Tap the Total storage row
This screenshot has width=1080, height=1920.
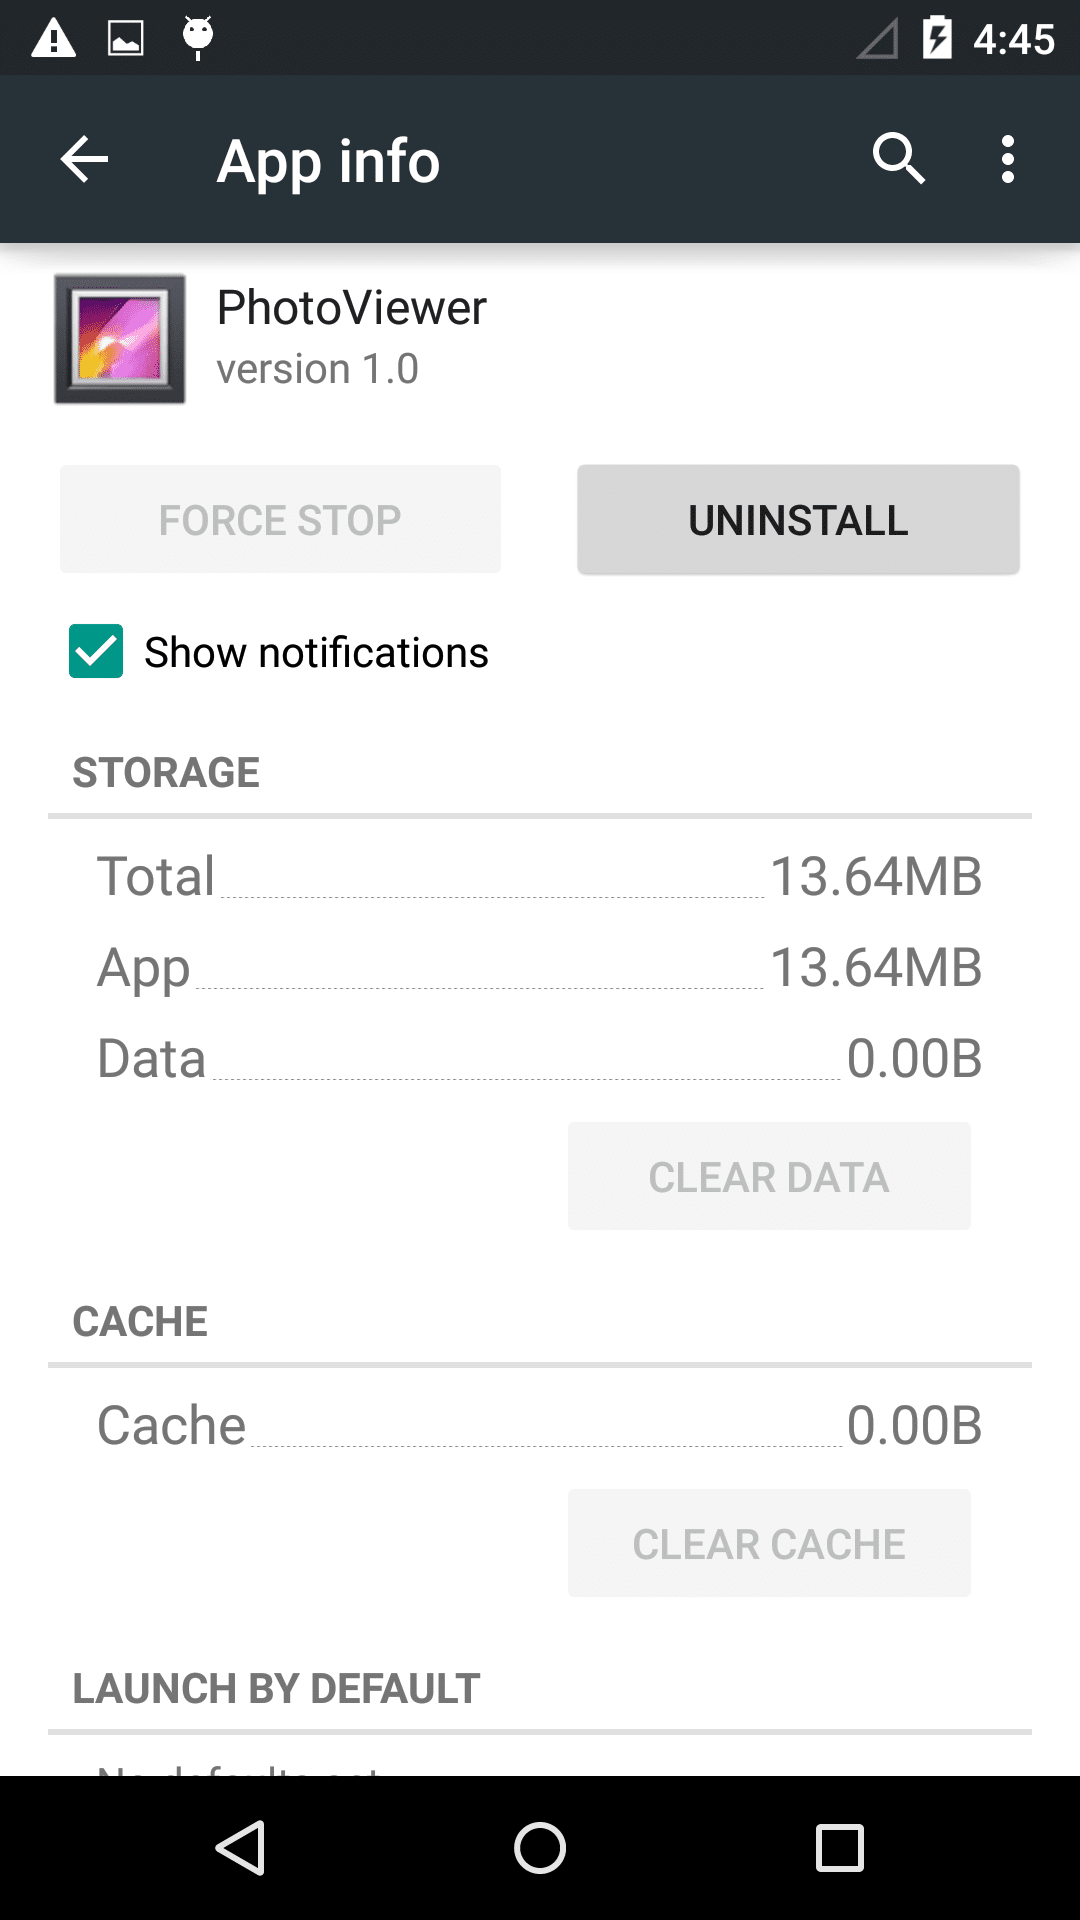tap(540, 877)
